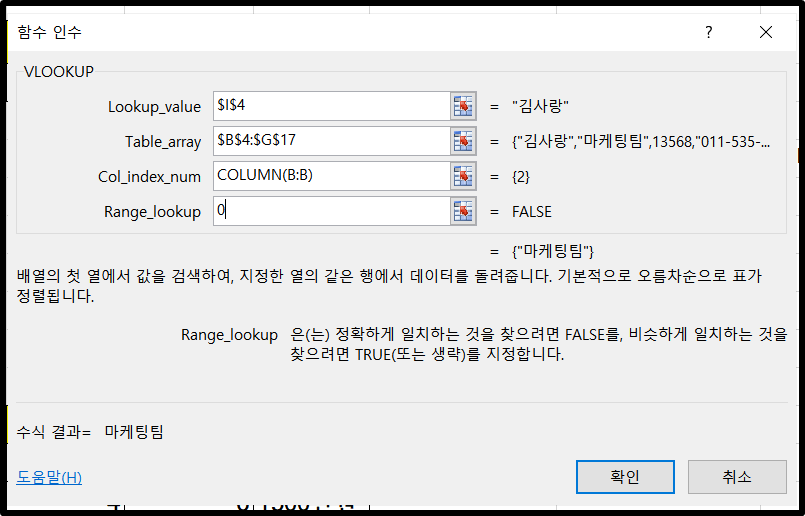805x516 pixels.
Task: Click the Range_lookup input field
Action: [332, 211]
